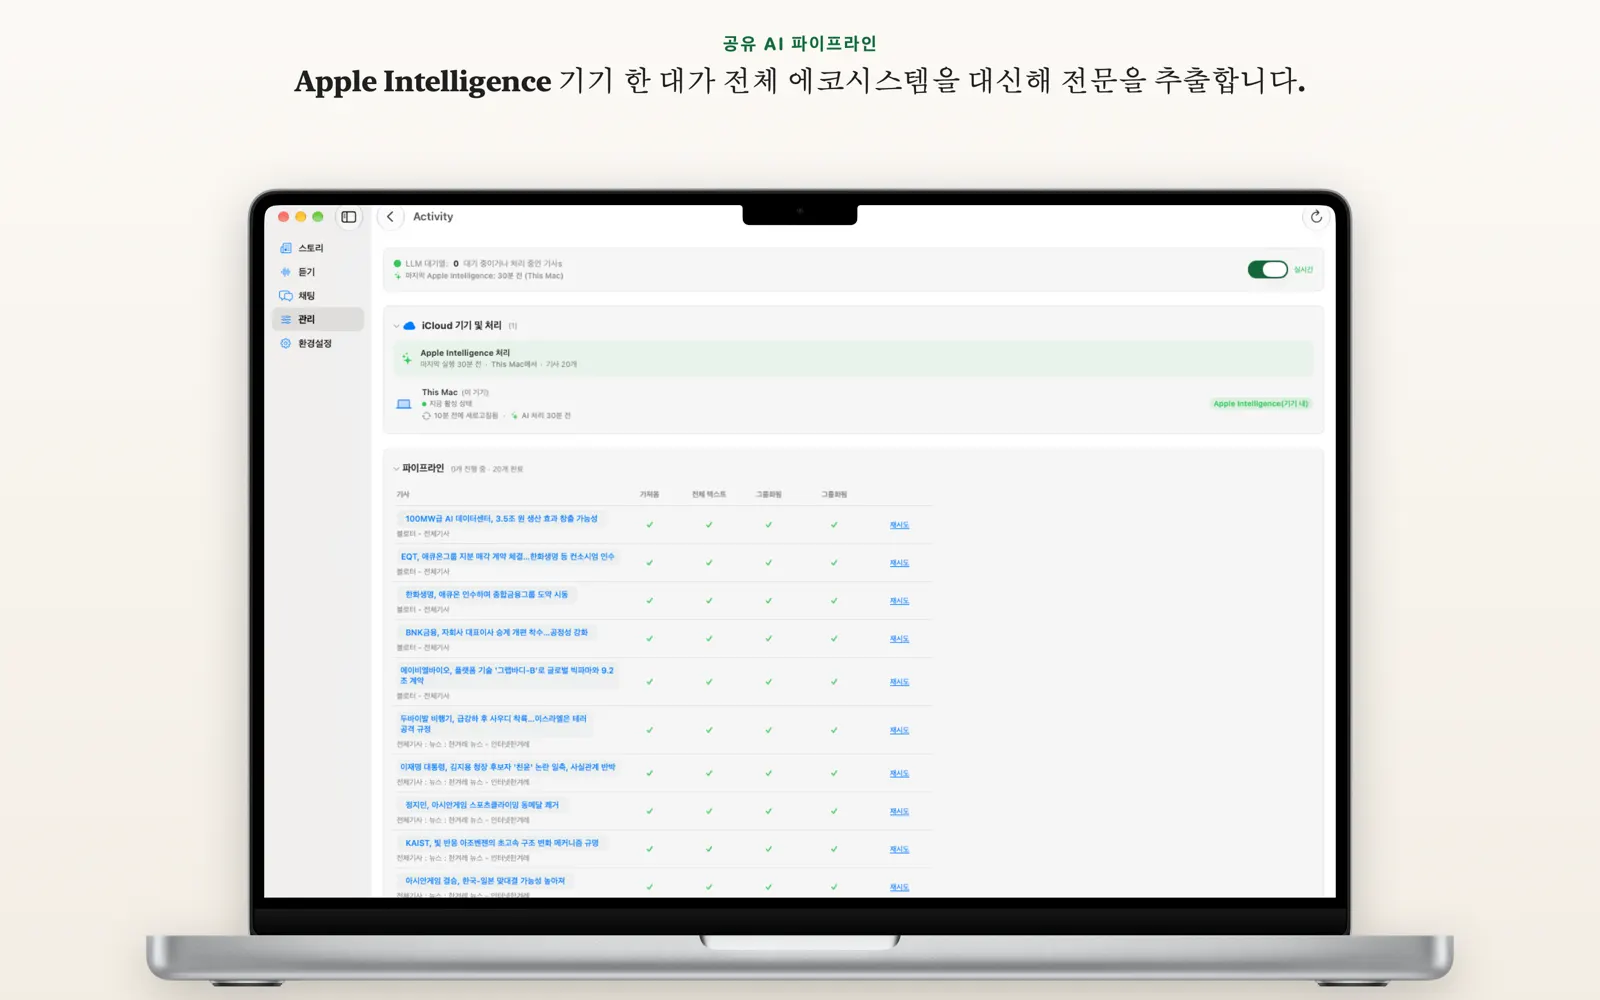Open article '아시안게임 결승, 한국-일본' title
Image resolution: width=1600 pixels, height=1000 pixels.
(x=485, y=881)
